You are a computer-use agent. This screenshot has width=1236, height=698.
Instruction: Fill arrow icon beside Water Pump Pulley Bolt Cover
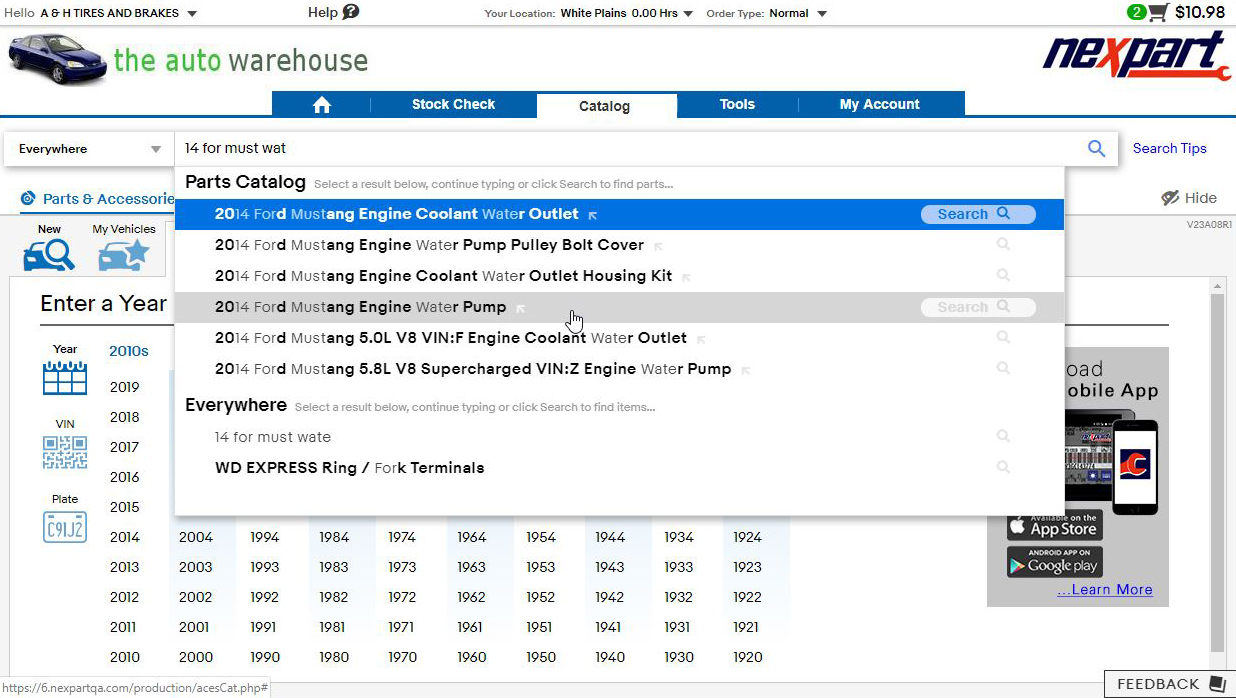click(658, 246)
